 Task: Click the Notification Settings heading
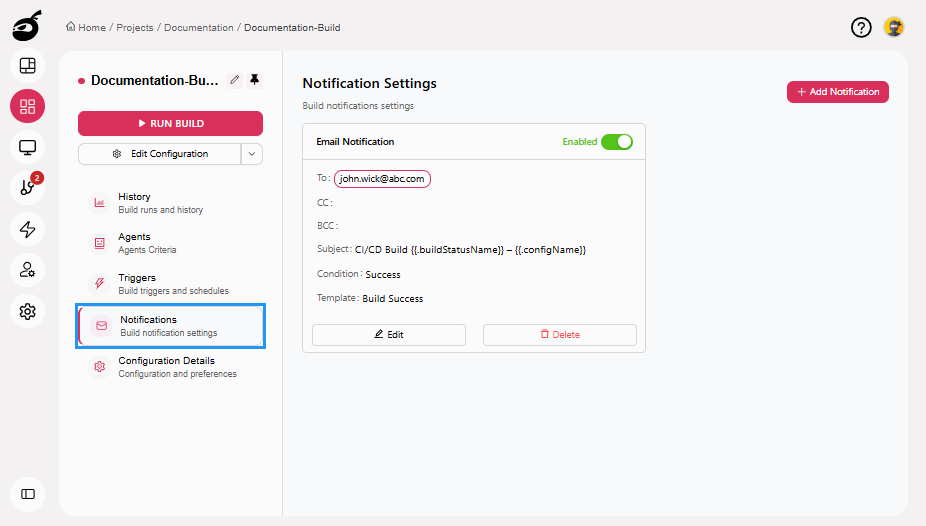pyautogui.click(x=370, y=83)
